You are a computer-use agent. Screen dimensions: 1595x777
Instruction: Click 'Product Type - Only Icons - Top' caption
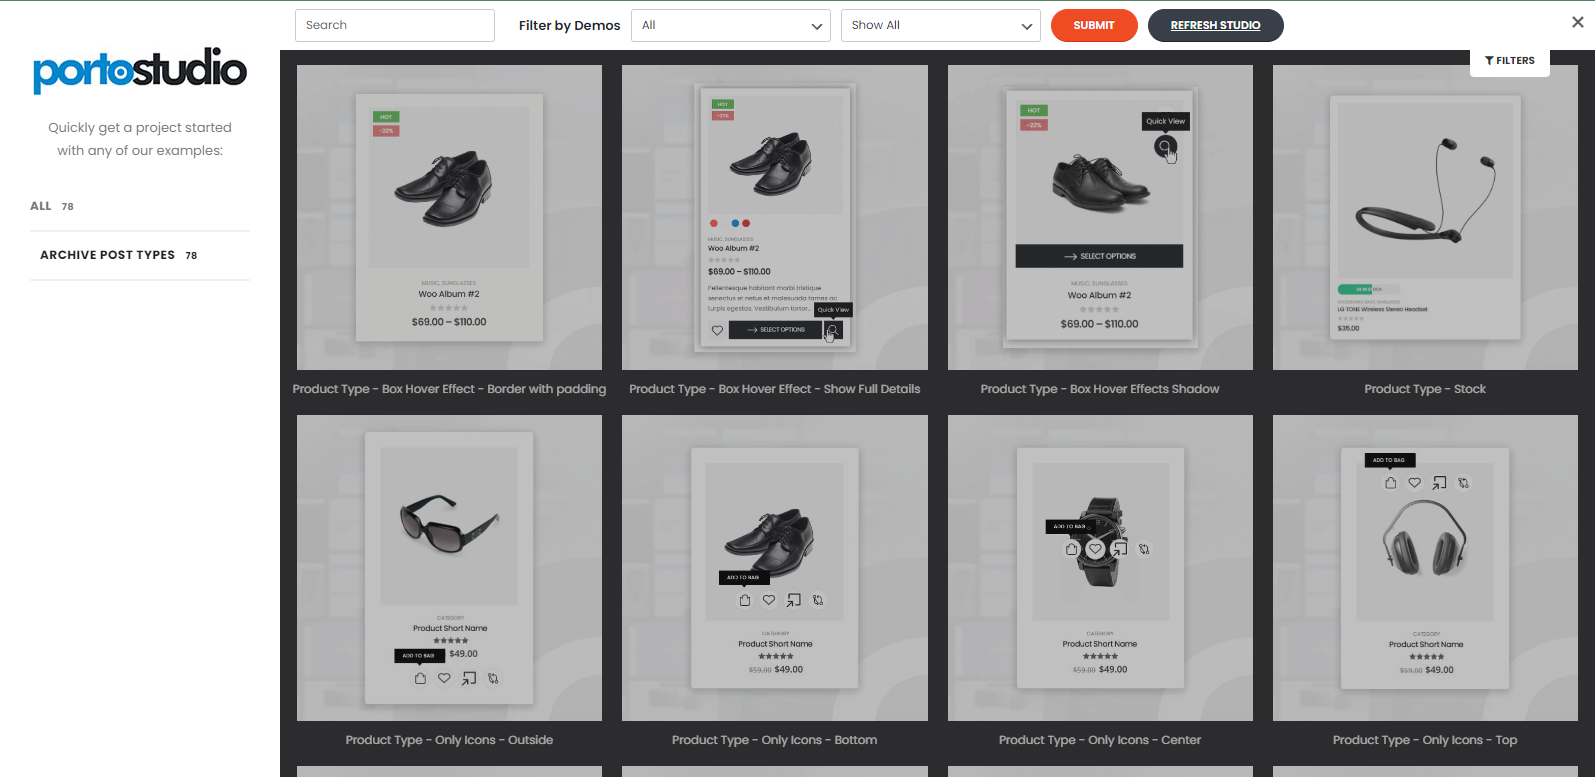pyautogui.click(x=1425, y=740)
